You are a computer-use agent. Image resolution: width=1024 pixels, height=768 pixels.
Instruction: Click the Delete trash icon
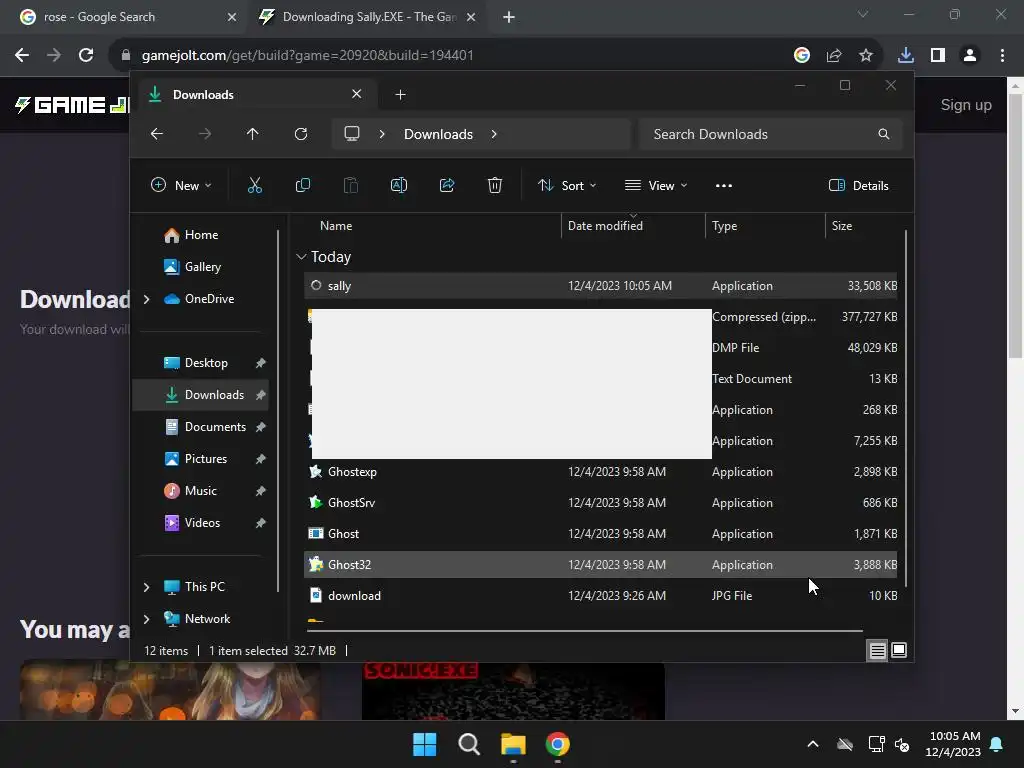point(494,185)
